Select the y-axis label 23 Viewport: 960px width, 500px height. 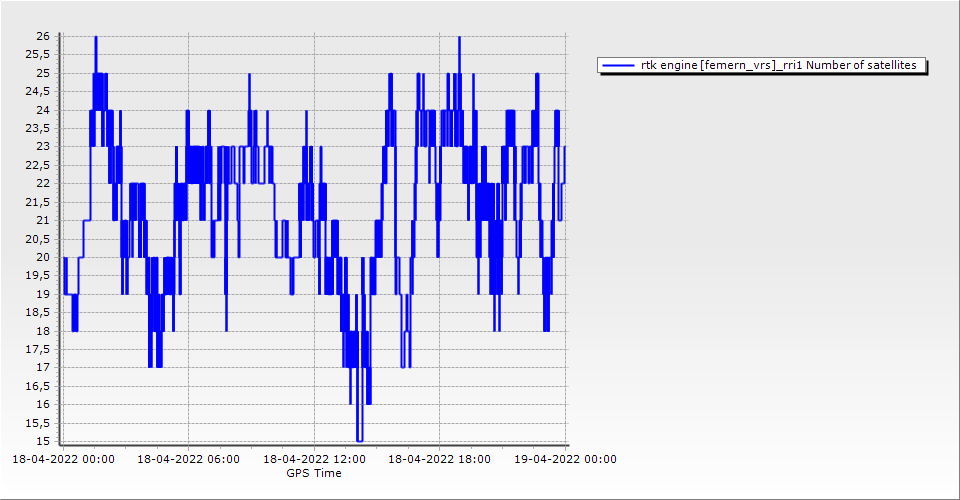43,147
